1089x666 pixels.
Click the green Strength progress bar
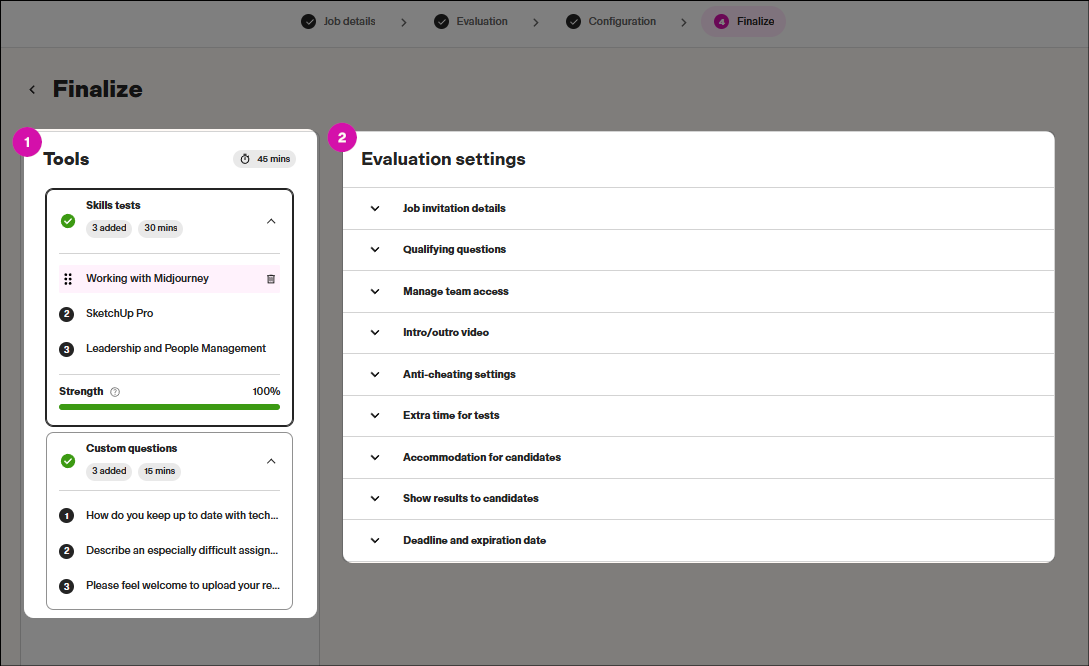(x=169, y=407)
